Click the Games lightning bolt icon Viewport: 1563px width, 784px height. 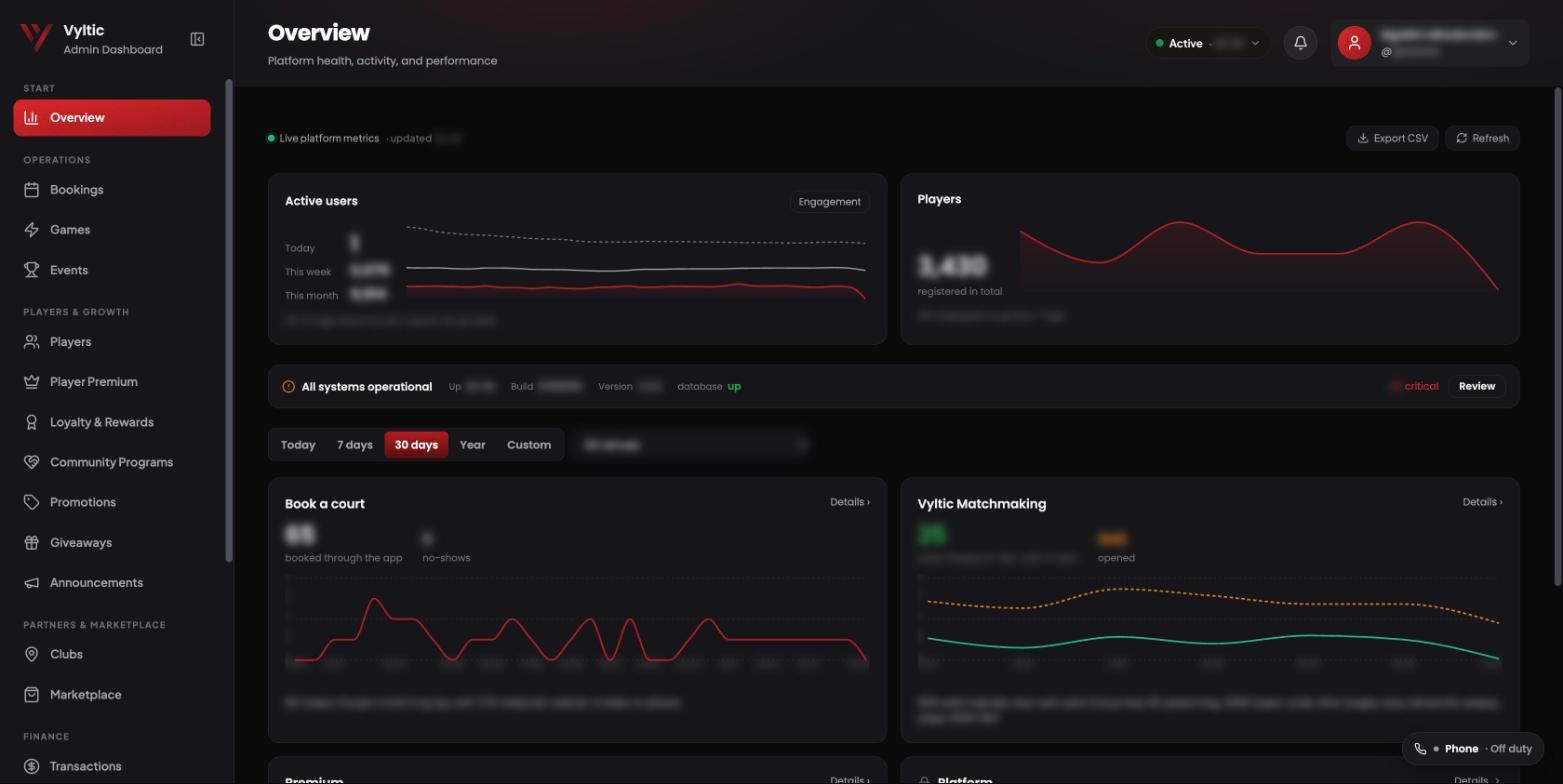pyautogui.click(x=32, y=230)
